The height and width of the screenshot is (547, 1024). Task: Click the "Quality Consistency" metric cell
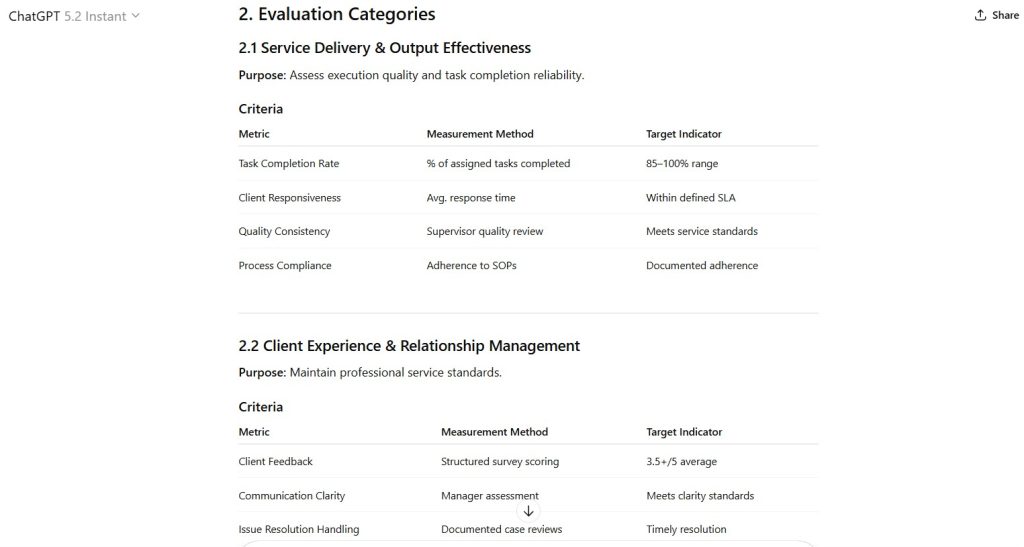coord(284,232)
